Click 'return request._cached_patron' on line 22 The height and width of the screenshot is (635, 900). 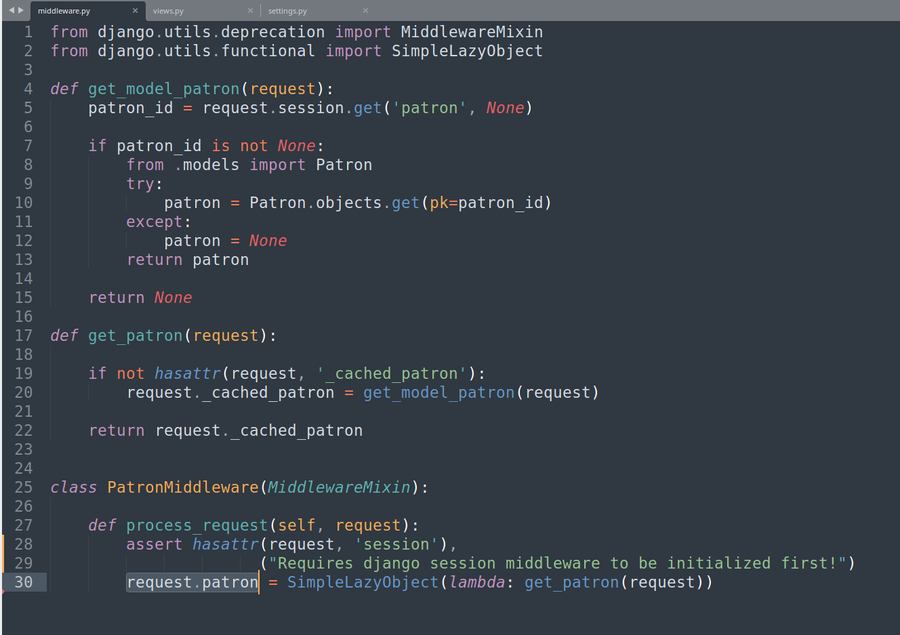click(x=226, y=430)
